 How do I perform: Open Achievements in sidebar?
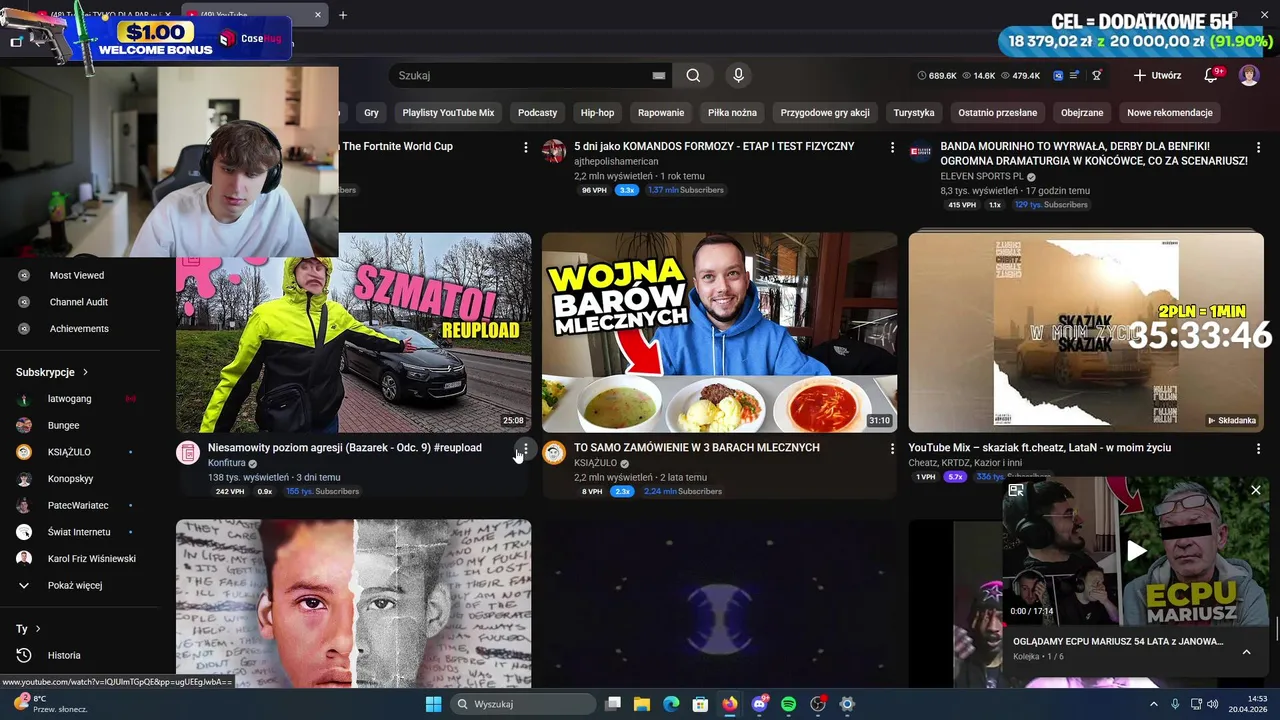80,329
